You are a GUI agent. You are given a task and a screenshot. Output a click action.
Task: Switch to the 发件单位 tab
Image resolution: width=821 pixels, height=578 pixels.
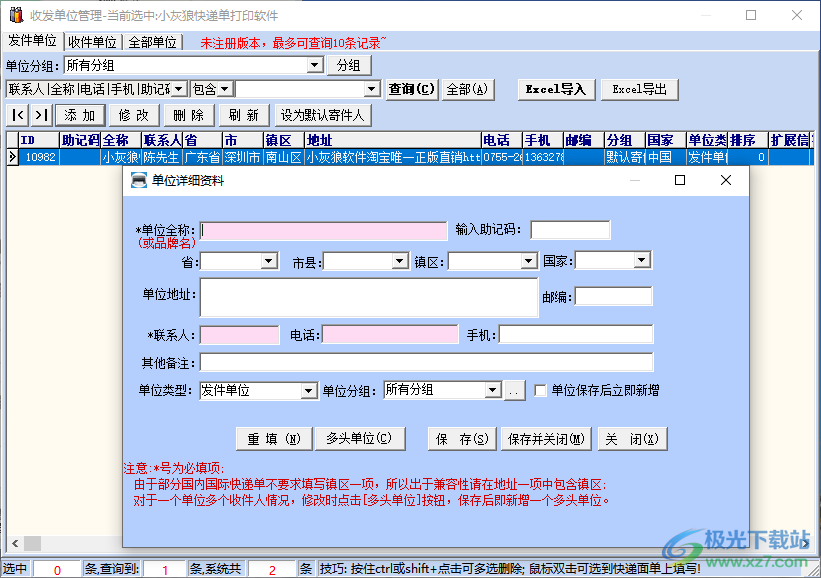pos(32,41)
